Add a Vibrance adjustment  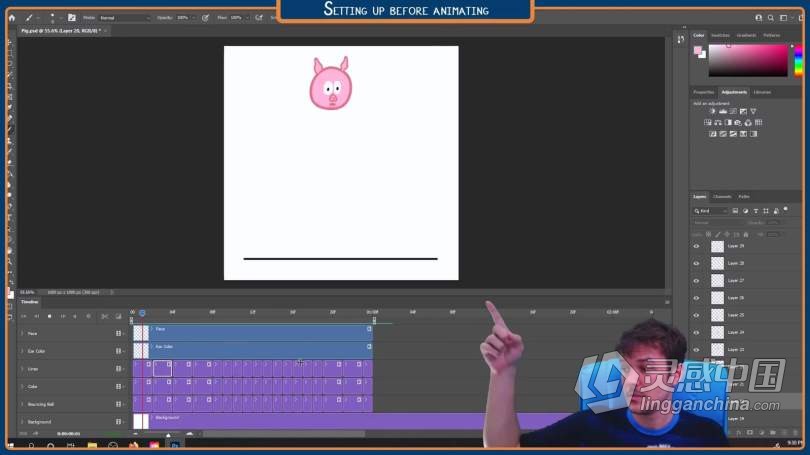coord(753,112)
